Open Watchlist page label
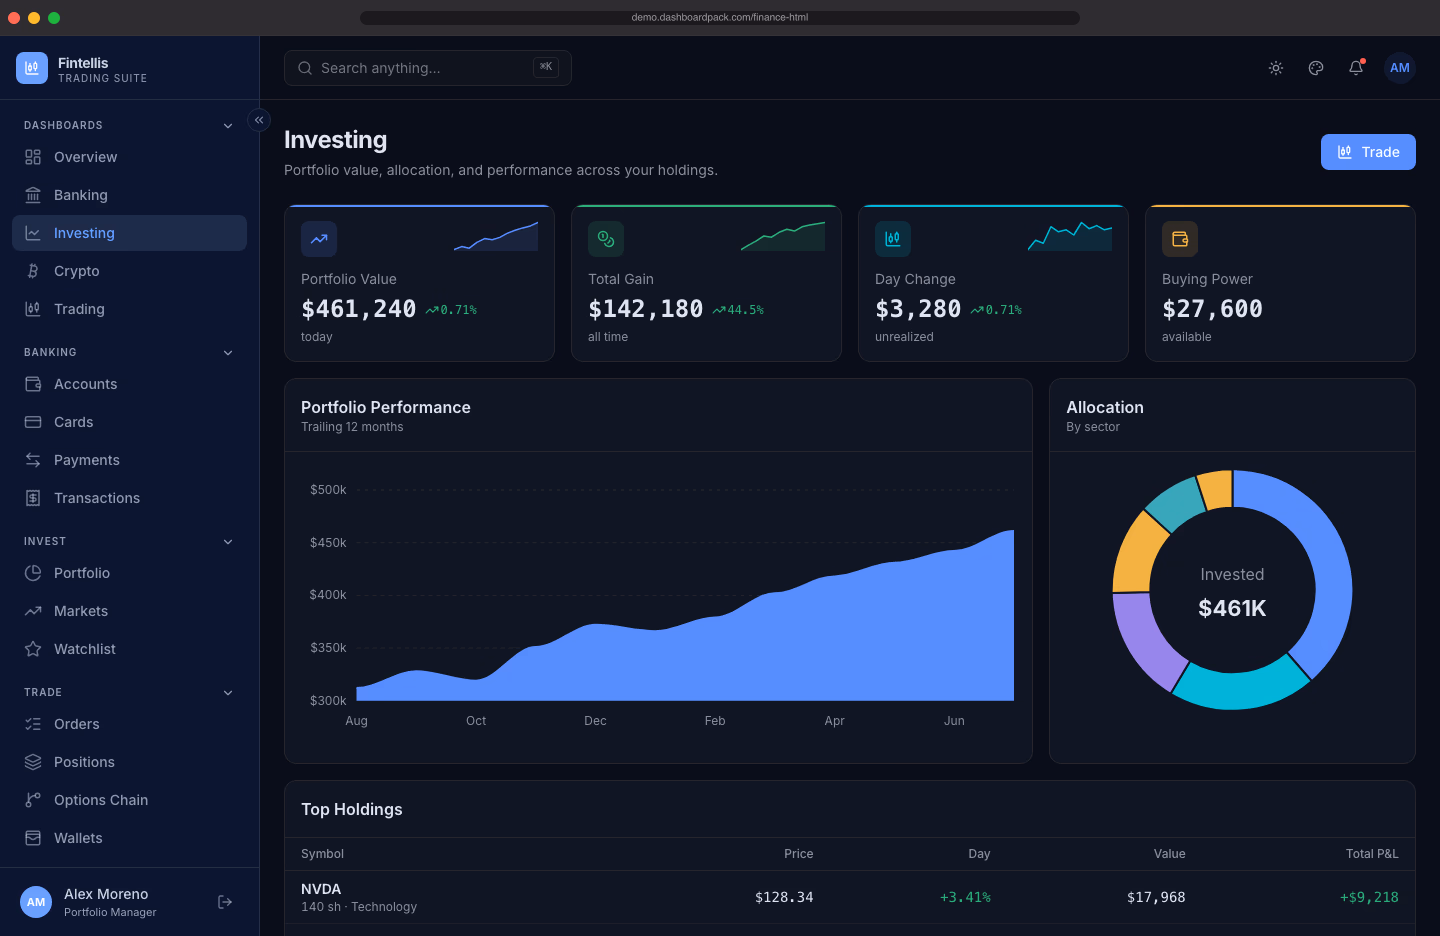This screenshot has width=1440, height=936. (85, 649)
